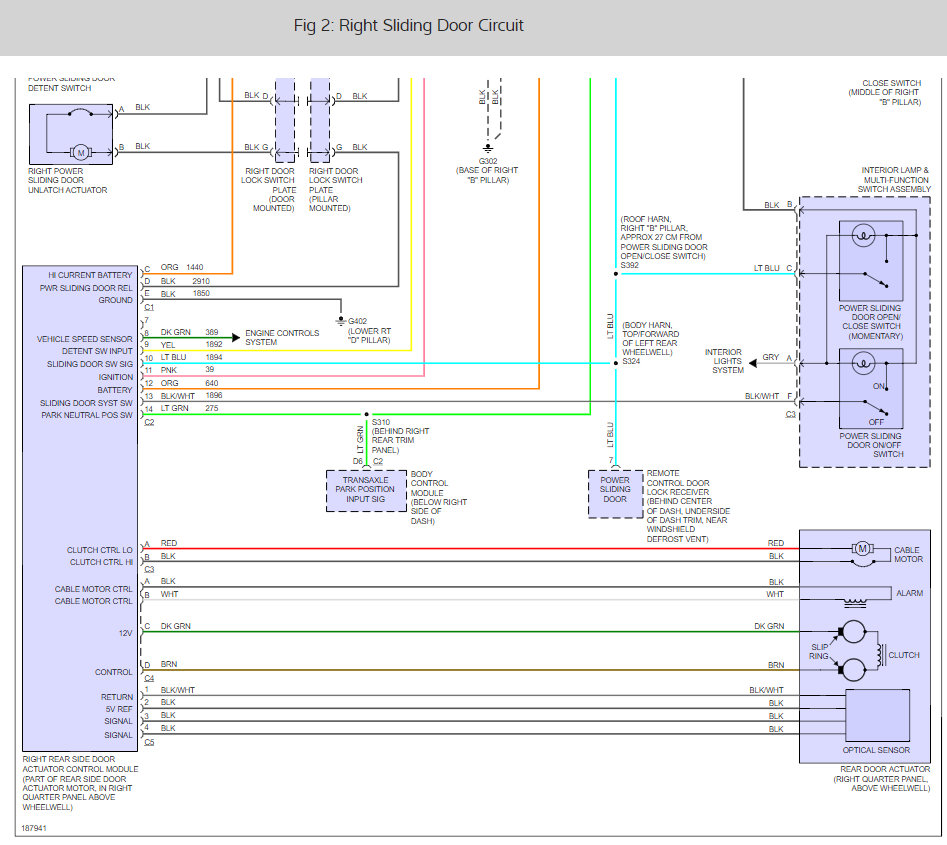Click the red wire 'RED' label near Clutch Ctrl Lo

pos(169,543)
